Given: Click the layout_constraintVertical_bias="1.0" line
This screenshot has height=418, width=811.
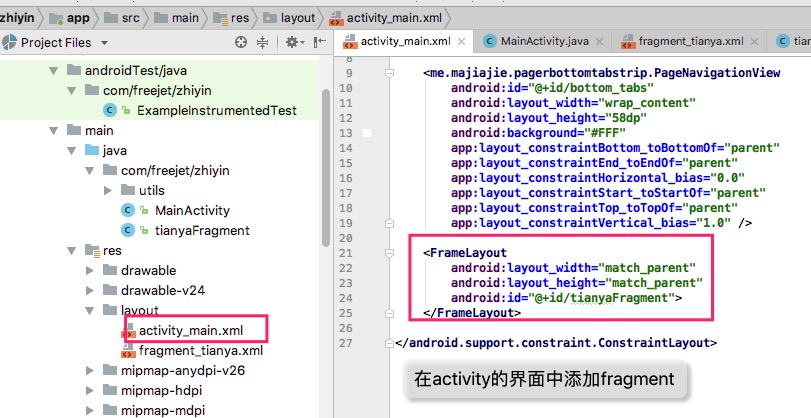Looking at the screenshot, I should click(x=602, y=223).
